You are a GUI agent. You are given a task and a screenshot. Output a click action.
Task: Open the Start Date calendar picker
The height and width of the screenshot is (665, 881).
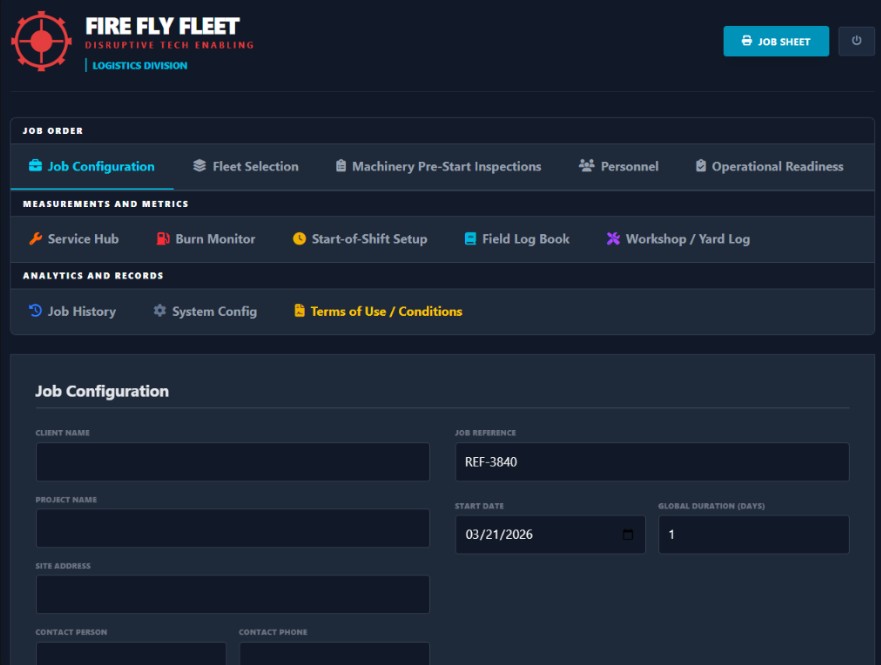tap(626, 535)
